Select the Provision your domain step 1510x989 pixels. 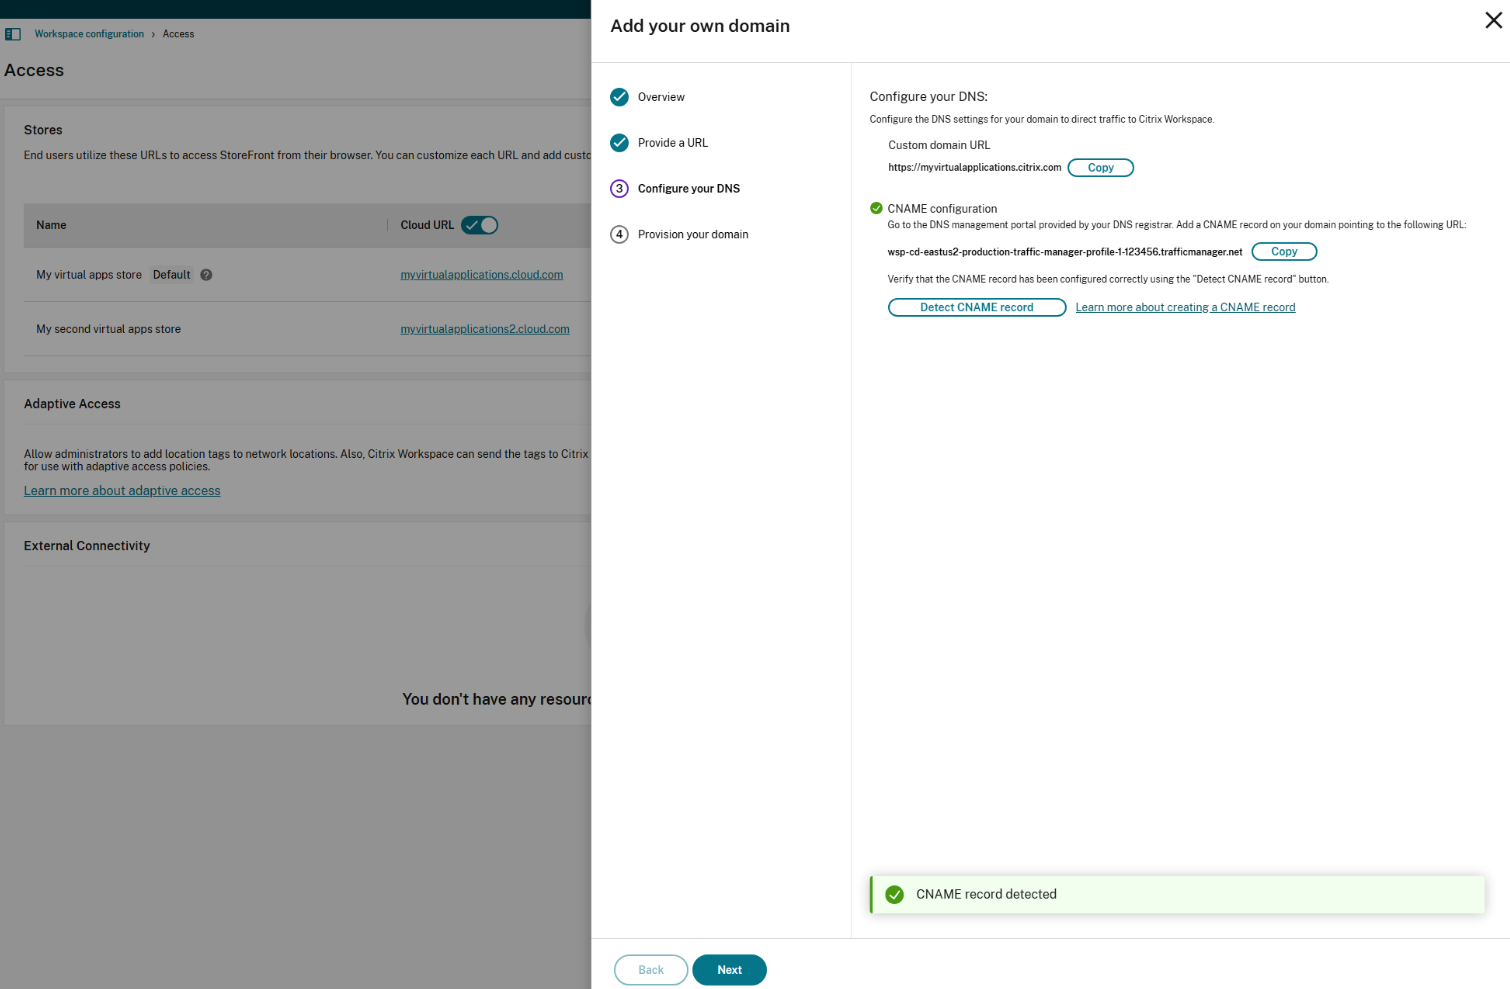[693, 235]
